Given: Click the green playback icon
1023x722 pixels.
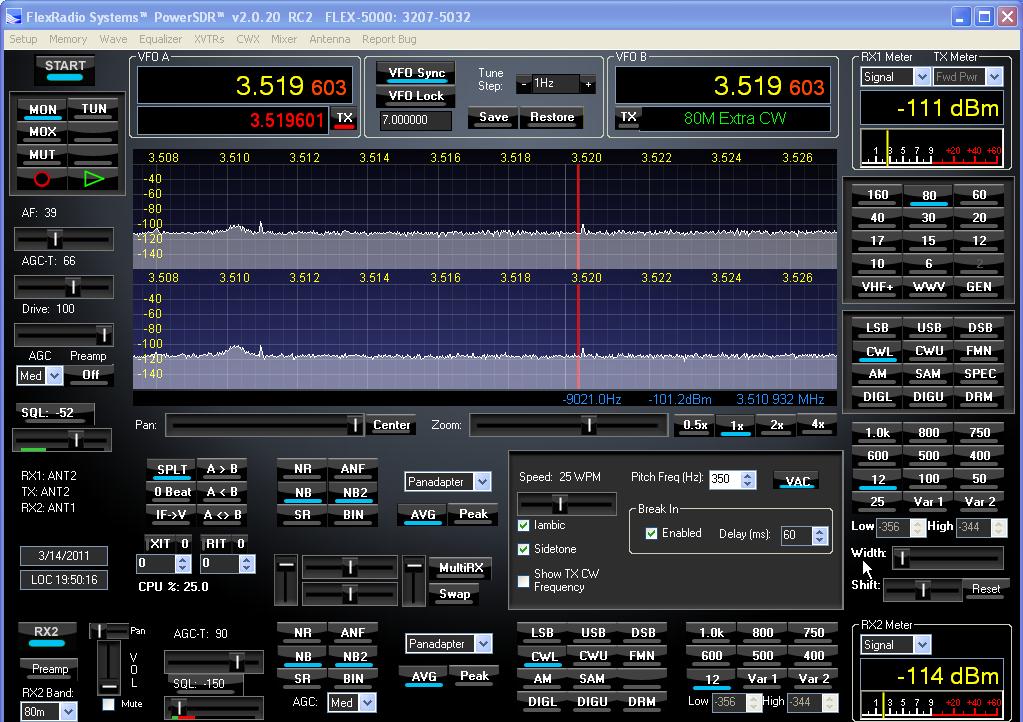Looking at the screenshot, I should click(x=93, y=180).
